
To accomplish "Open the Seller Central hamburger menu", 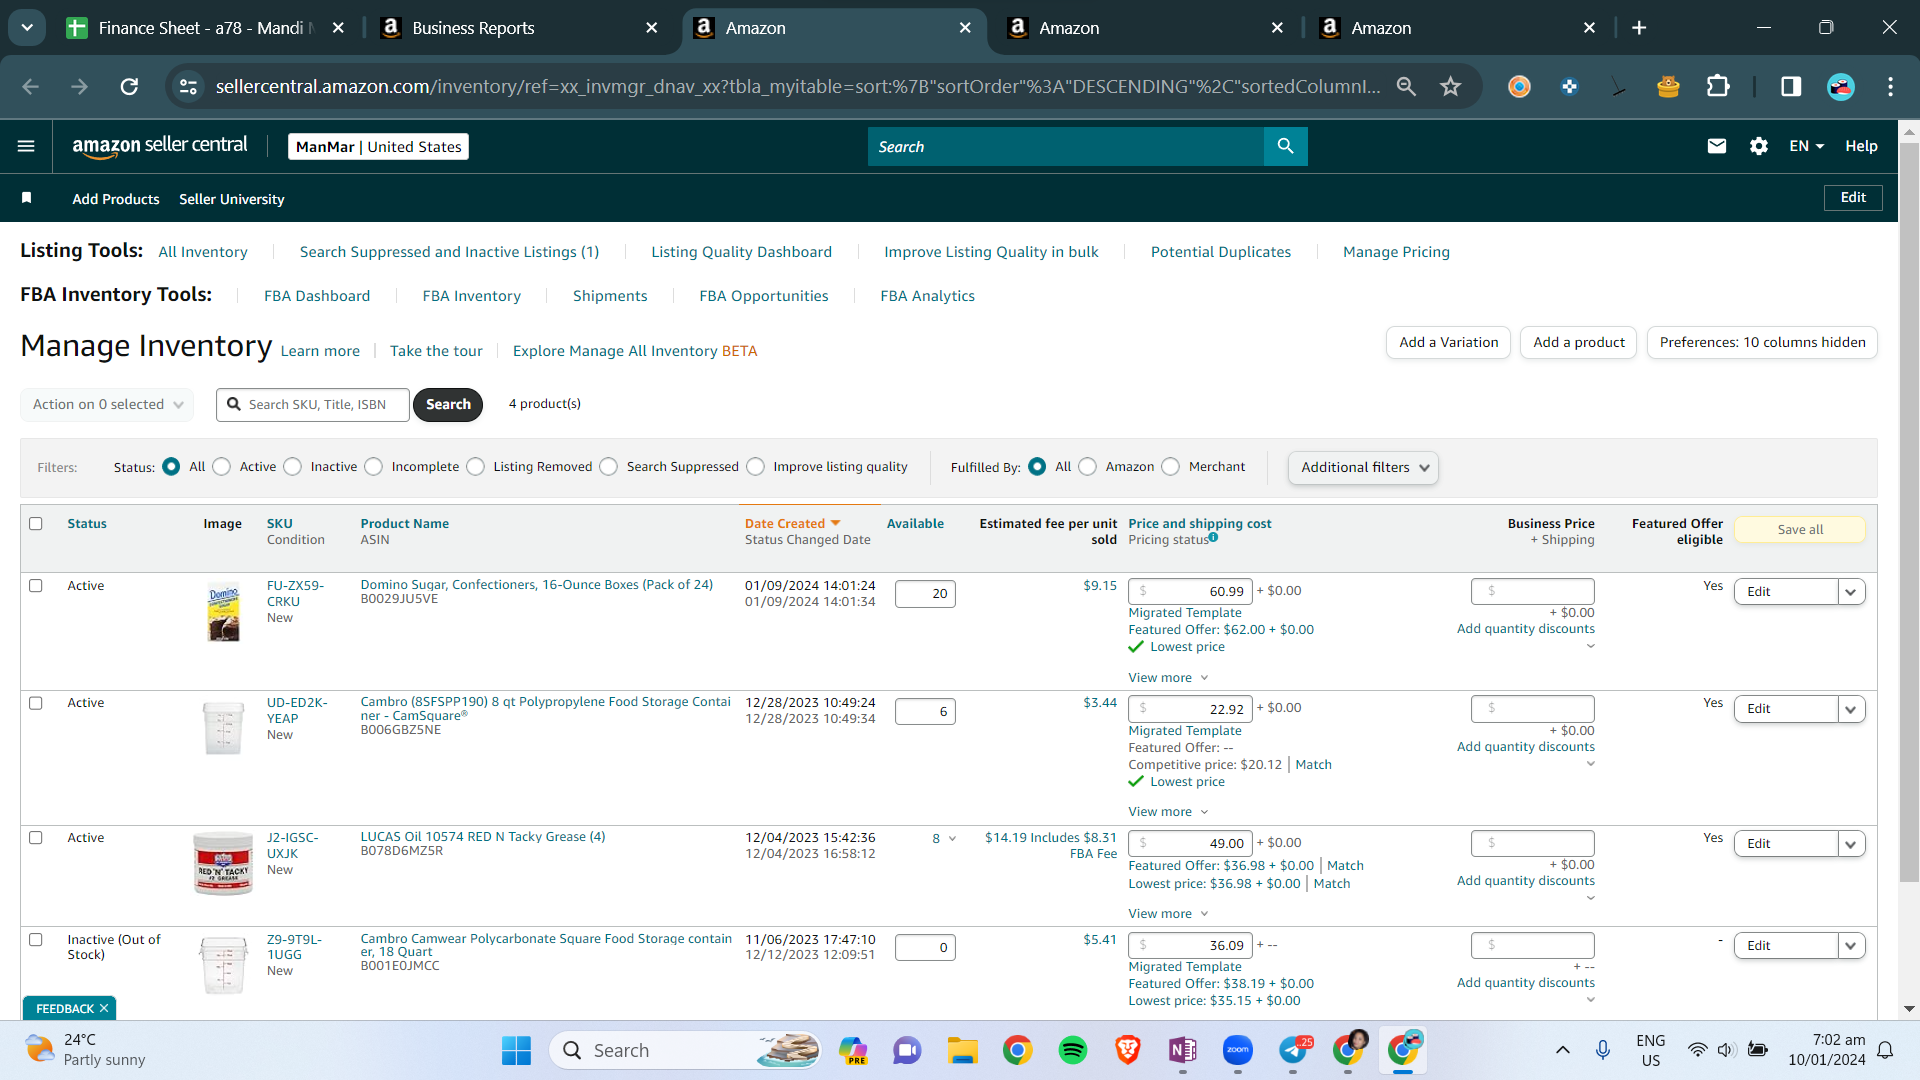I will pos(26,146).
